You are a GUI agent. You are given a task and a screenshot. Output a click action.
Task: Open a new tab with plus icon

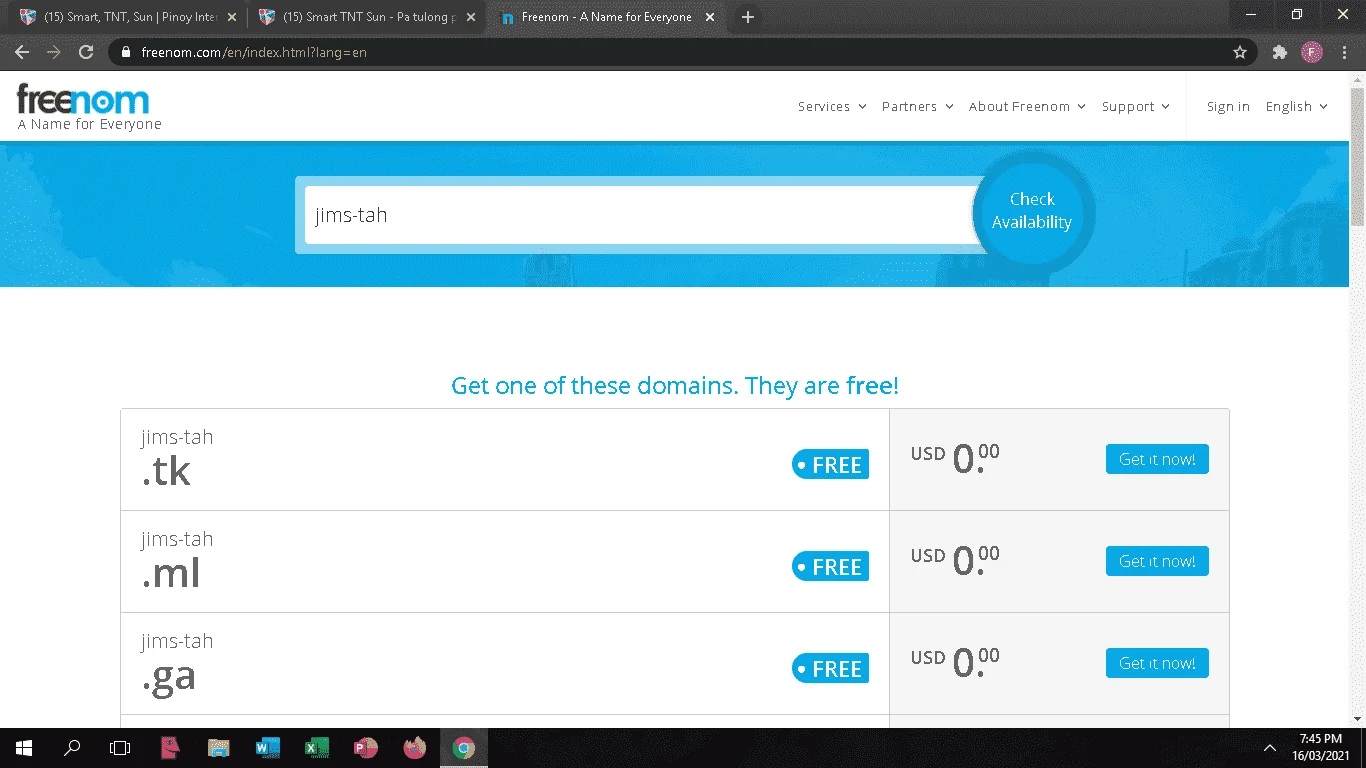(x=747, y=17)
